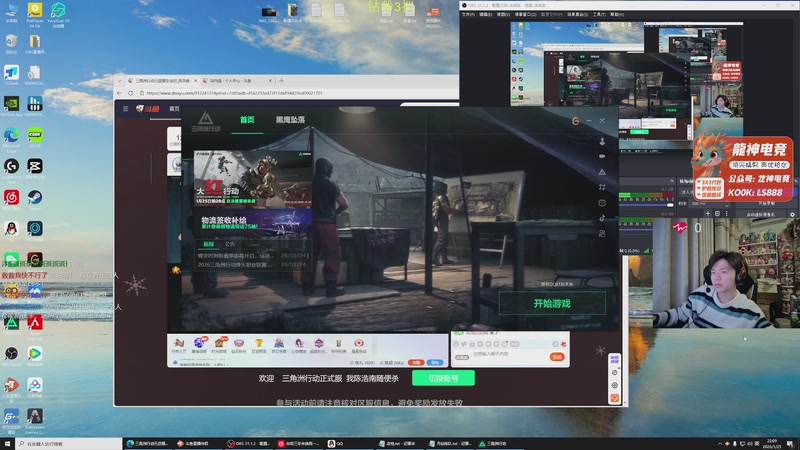Click the browser address bar URL field
The image size is (800, 450).
298,93
